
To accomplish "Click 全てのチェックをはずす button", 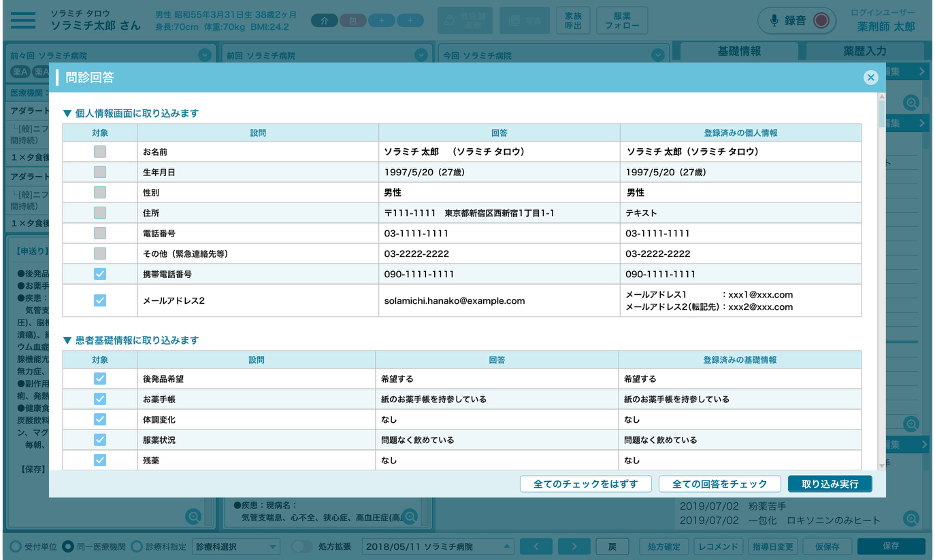I will tap(585, 484).
